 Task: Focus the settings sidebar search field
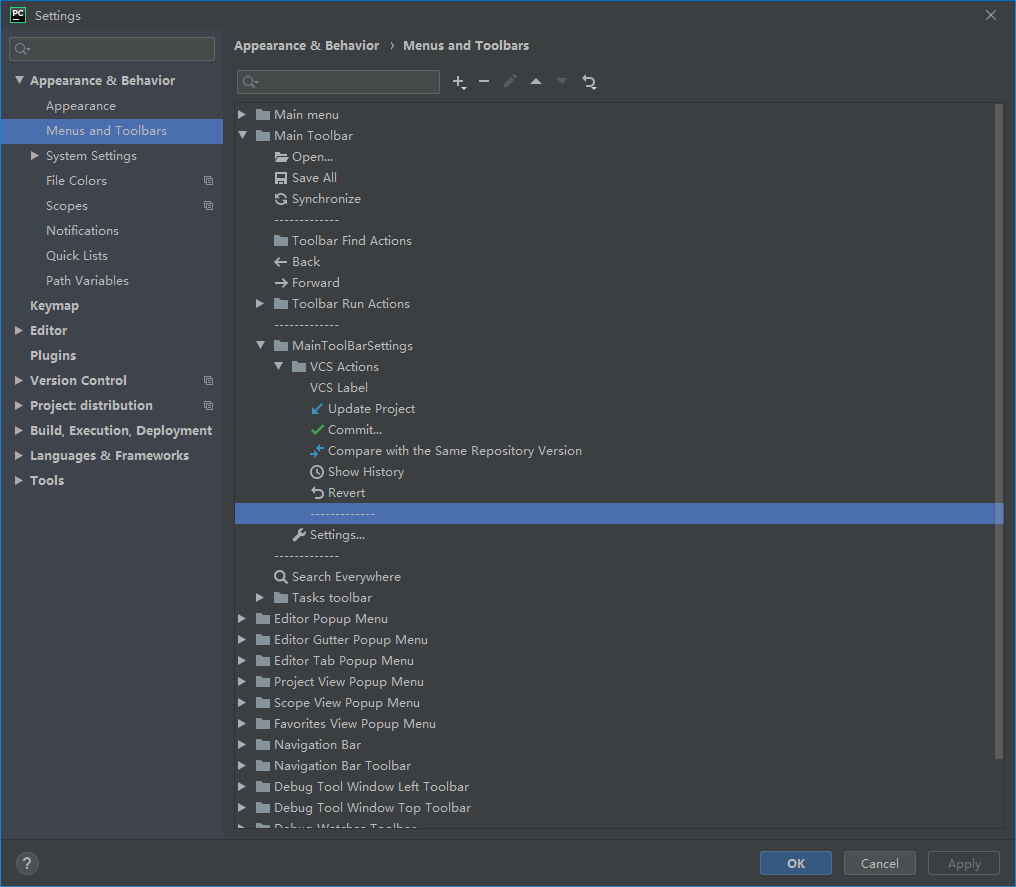coord(112,49)
